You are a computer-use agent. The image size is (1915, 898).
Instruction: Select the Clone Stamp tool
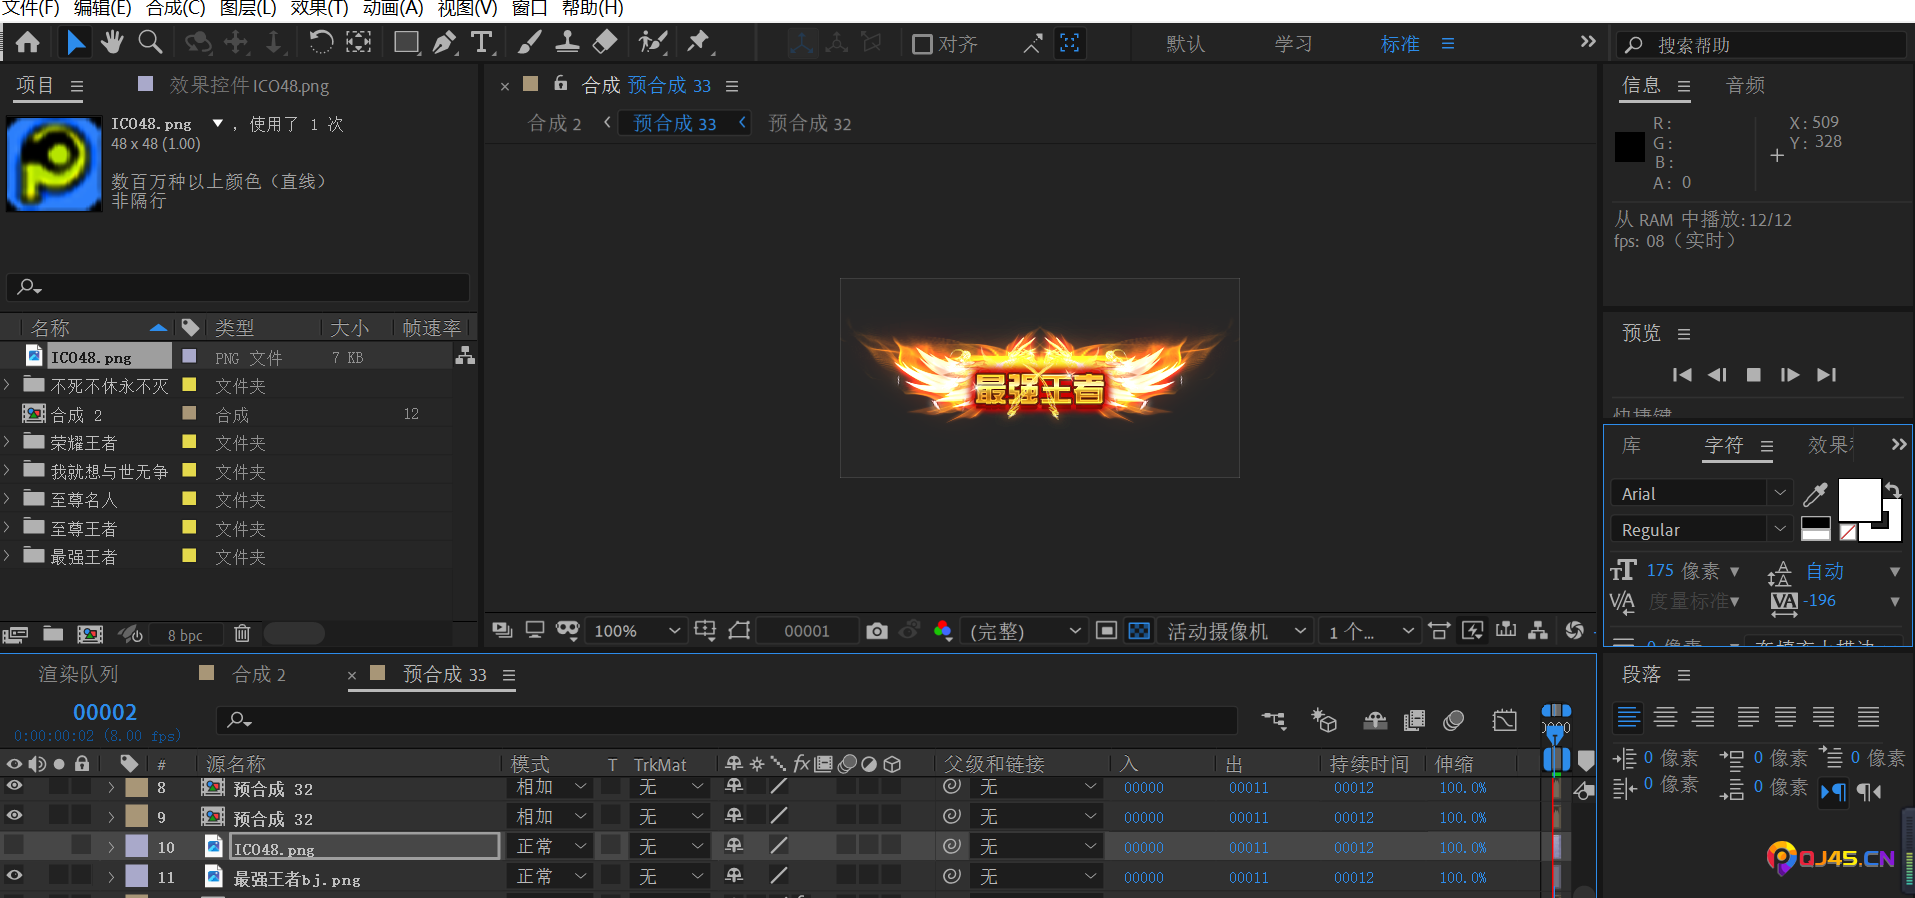pyautogui.click(x=567, y=42)
